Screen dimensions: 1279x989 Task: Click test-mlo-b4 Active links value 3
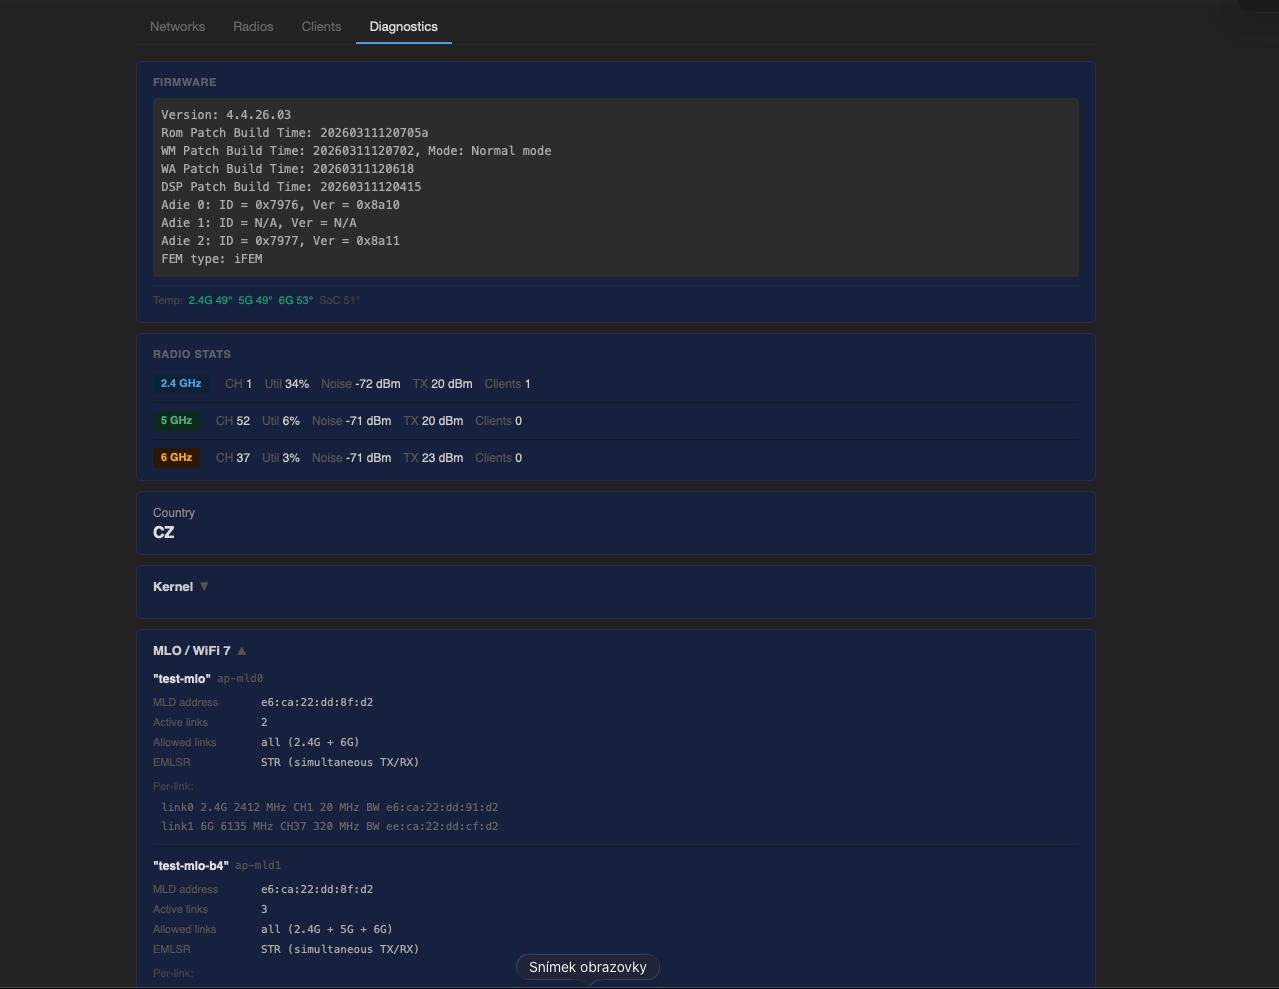pyautogui.click(x=264, y=909)
